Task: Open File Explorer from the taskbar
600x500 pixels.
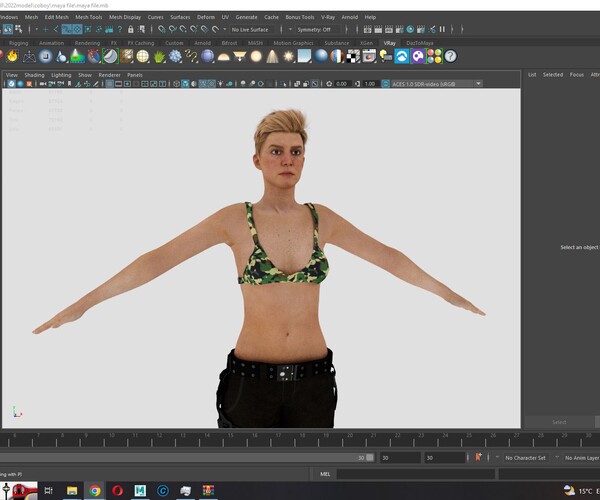Action: coord(72,490)
